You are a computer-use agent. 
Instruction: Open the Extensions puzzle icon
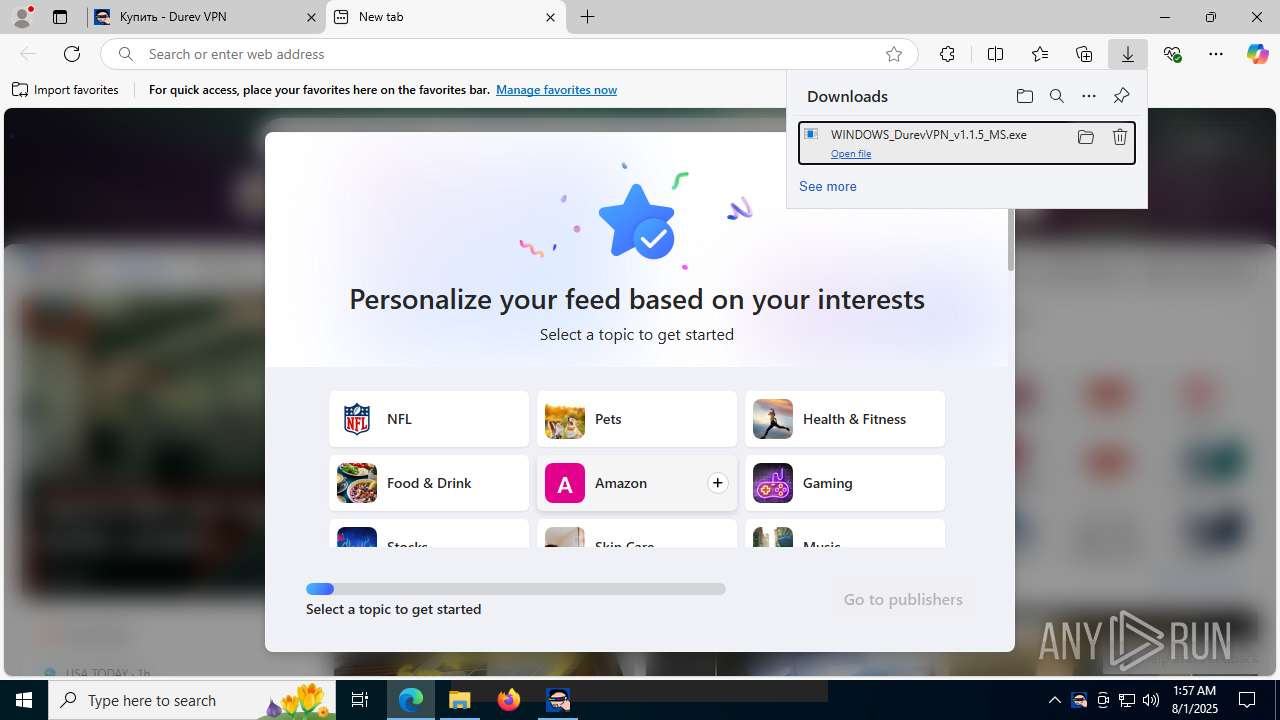pos(947,54)
